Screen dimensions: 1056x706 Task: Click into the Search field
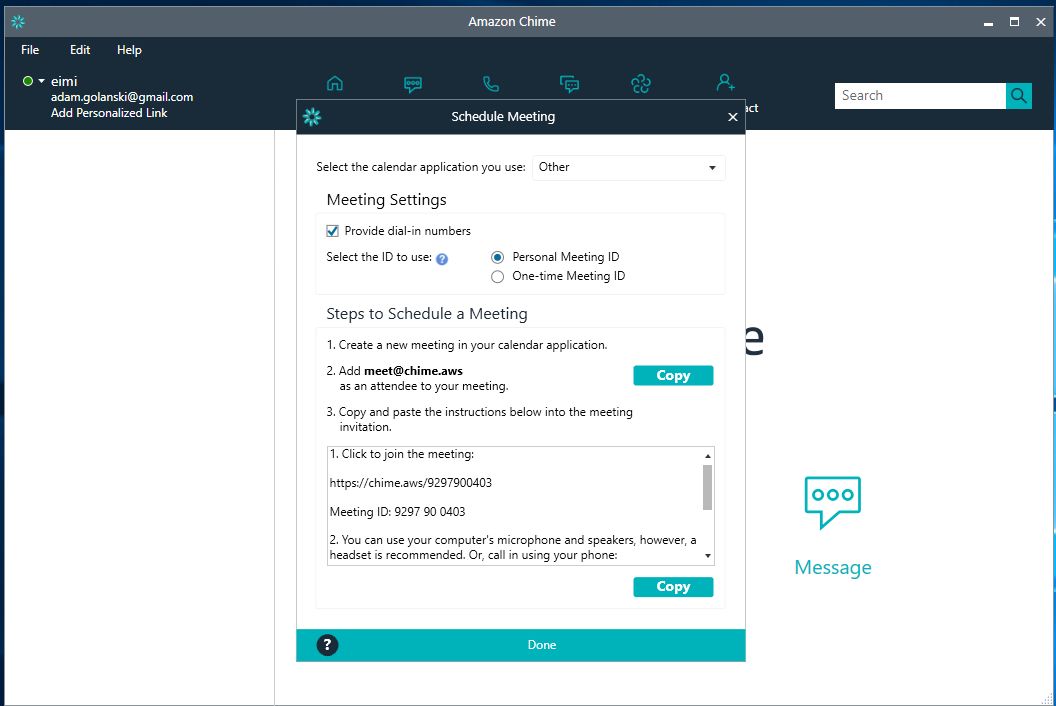pyautogui.click(x=920, y=96)
